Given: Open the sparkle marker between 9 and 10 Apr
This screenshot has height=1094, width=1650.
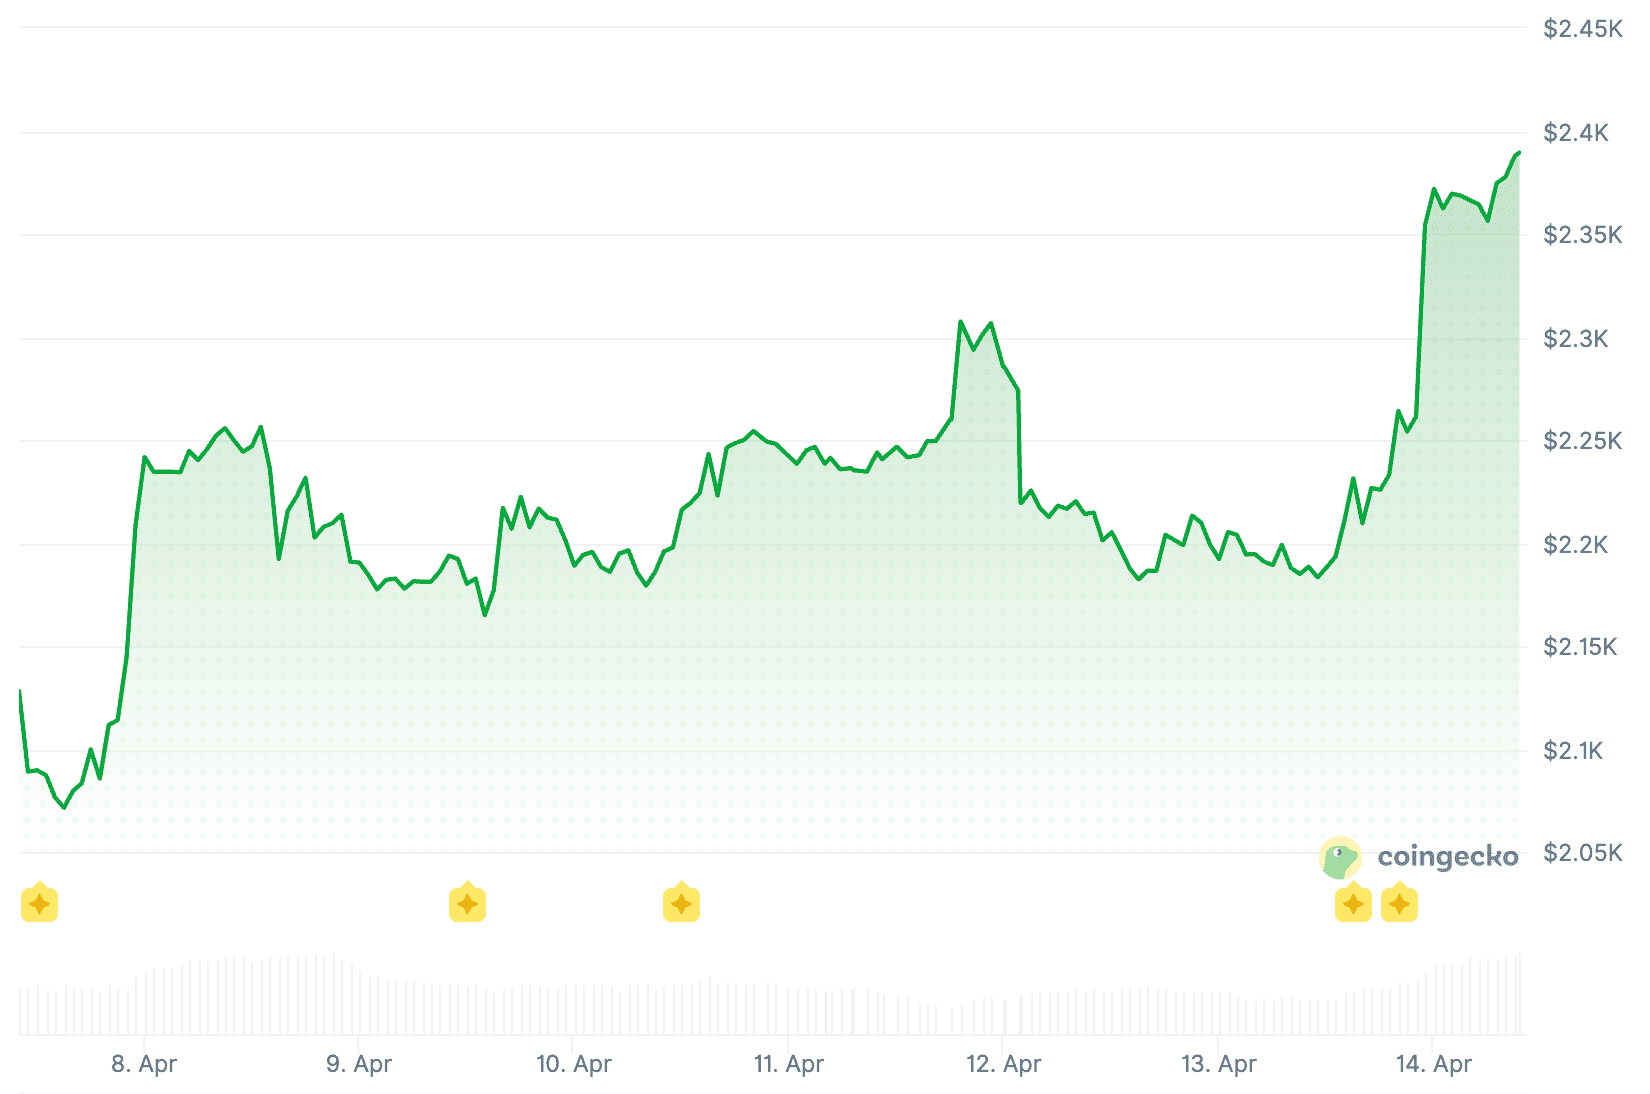Looking at the screenshot, I should pos(467,904).
